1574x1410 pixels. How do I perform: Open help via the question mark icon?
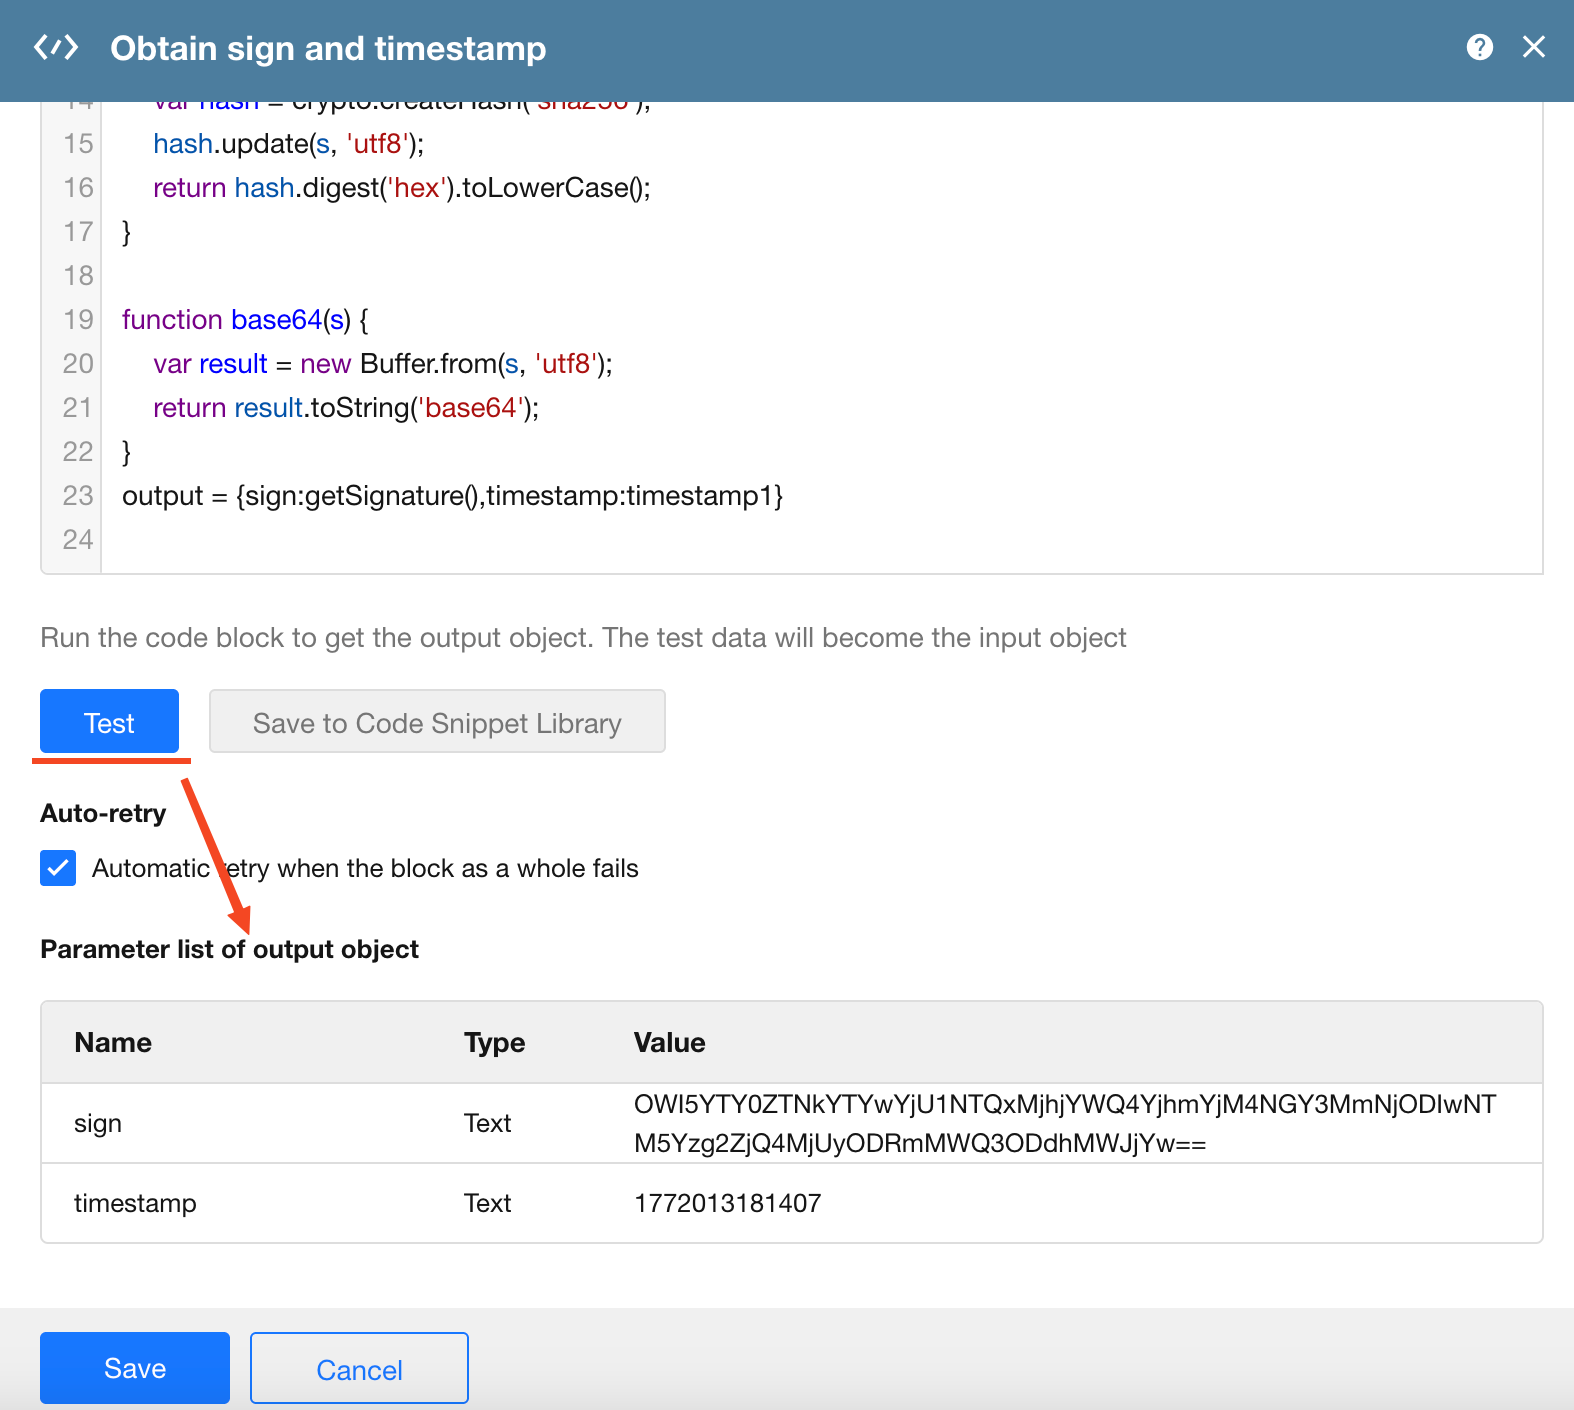1479,47
